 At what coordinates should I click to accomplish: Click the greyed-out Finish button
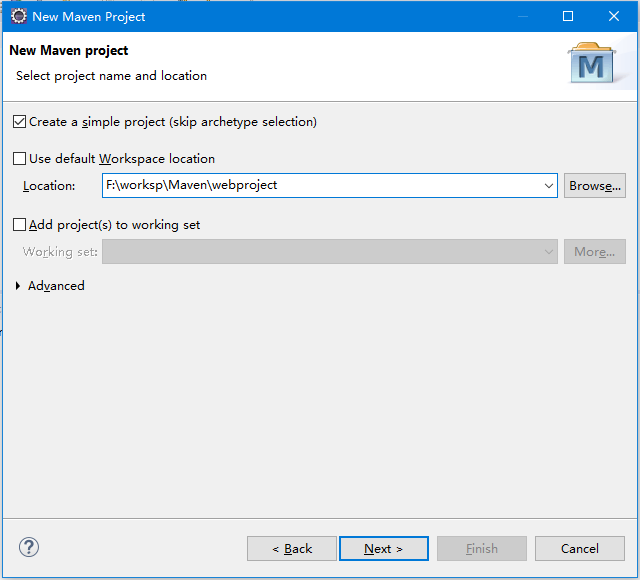click(x=482, y=549)
